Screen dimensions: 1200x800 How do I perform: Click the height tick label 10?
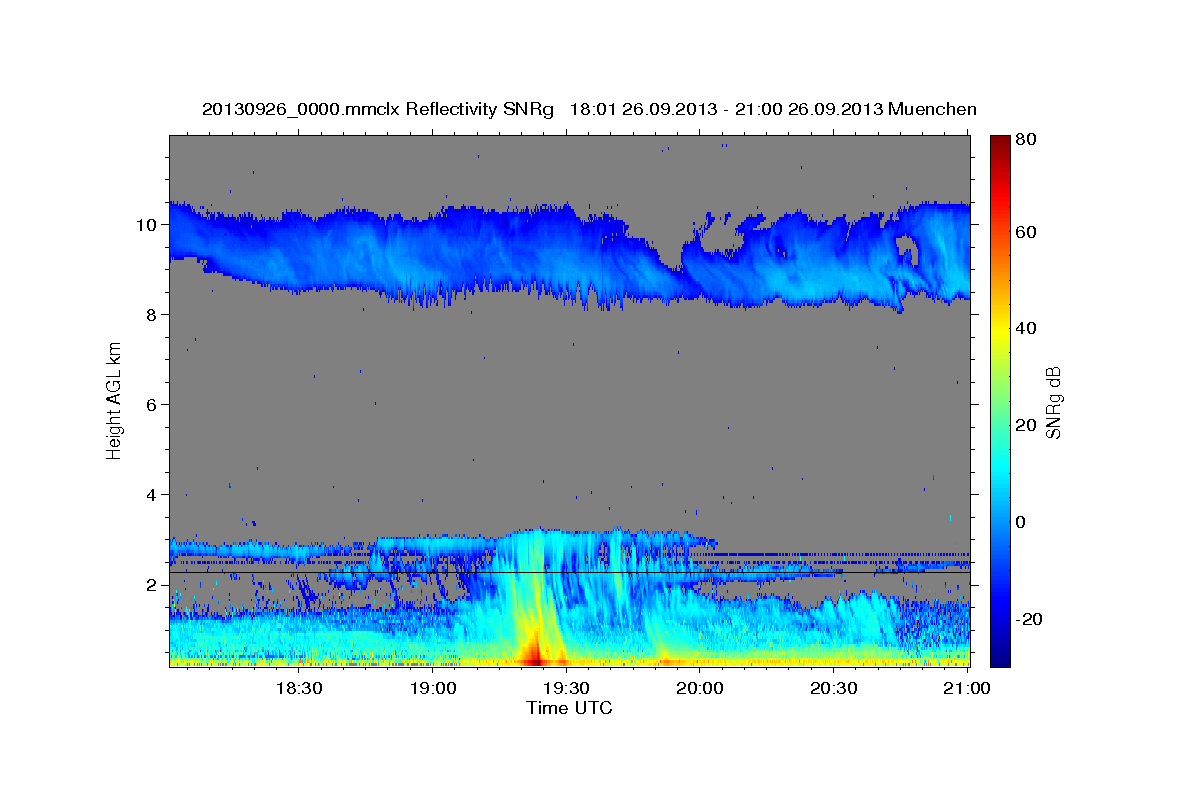tap(146, 225)
